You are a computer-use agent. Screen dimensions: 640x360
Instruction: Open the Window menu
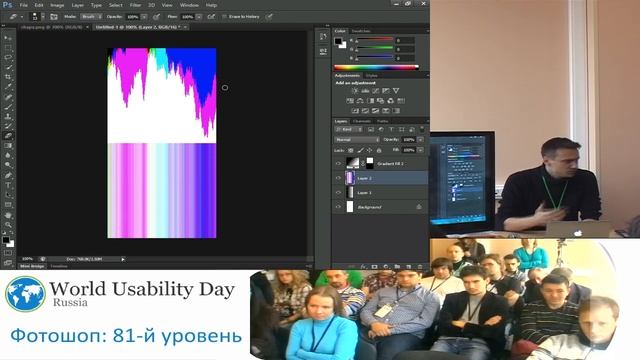click(189, 5)
